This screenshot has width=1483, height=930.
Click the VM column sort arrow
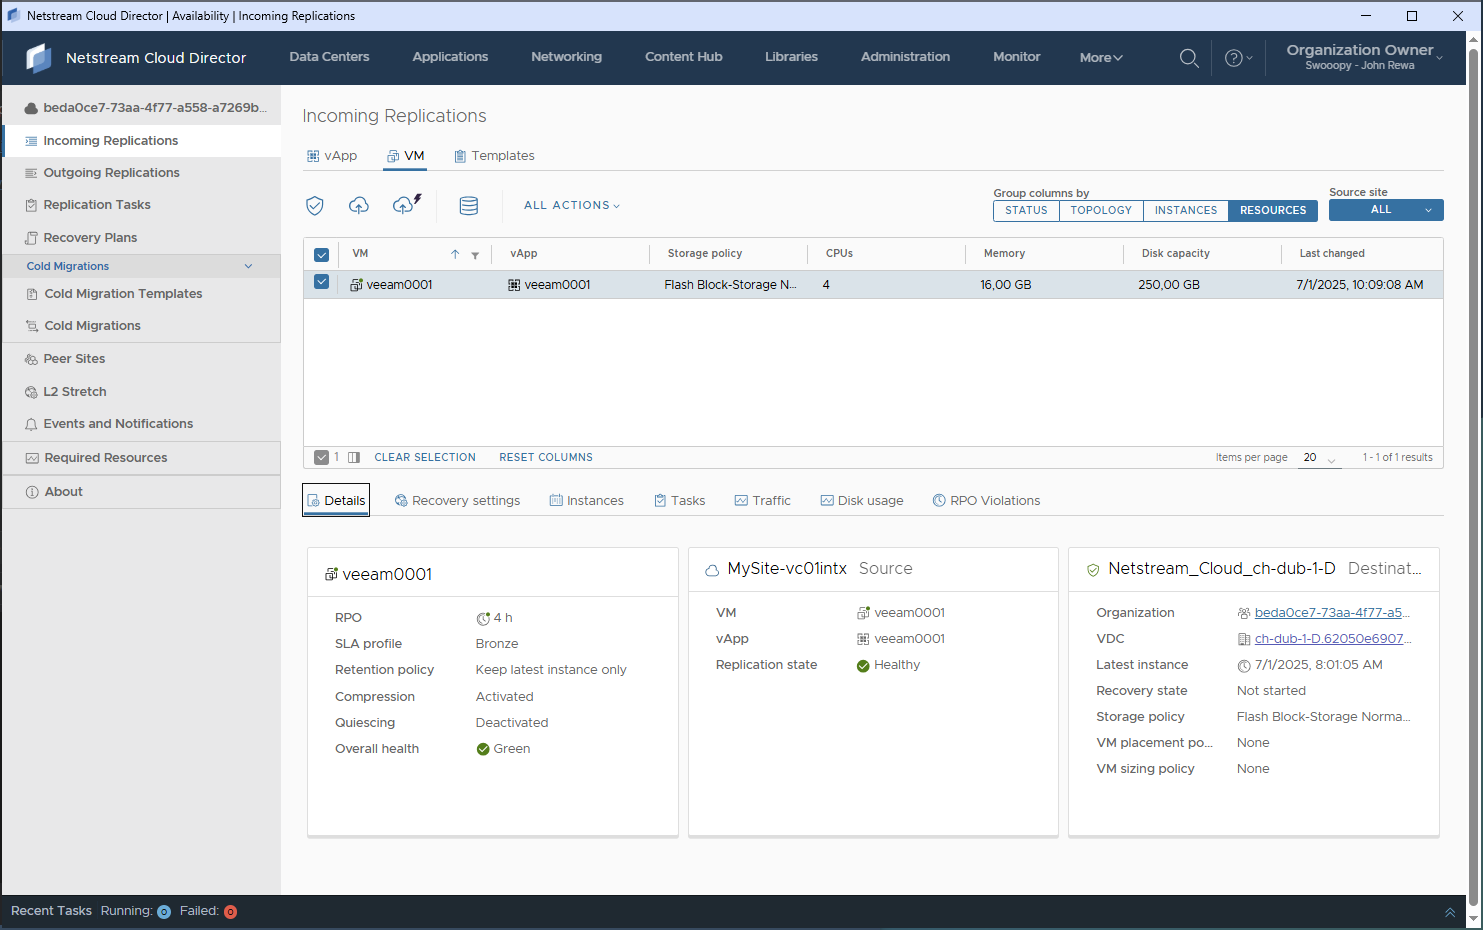coord(455,254)
